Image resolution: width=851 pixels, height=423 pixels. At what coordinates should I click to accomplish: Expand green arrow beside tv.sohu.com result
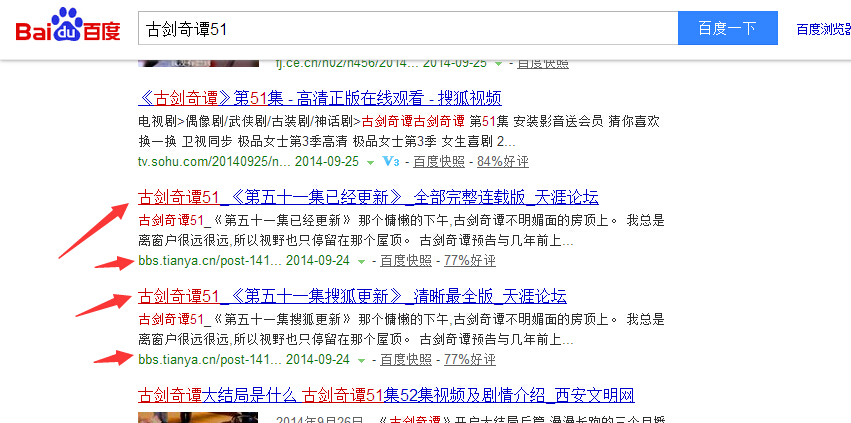click(369, 162)
